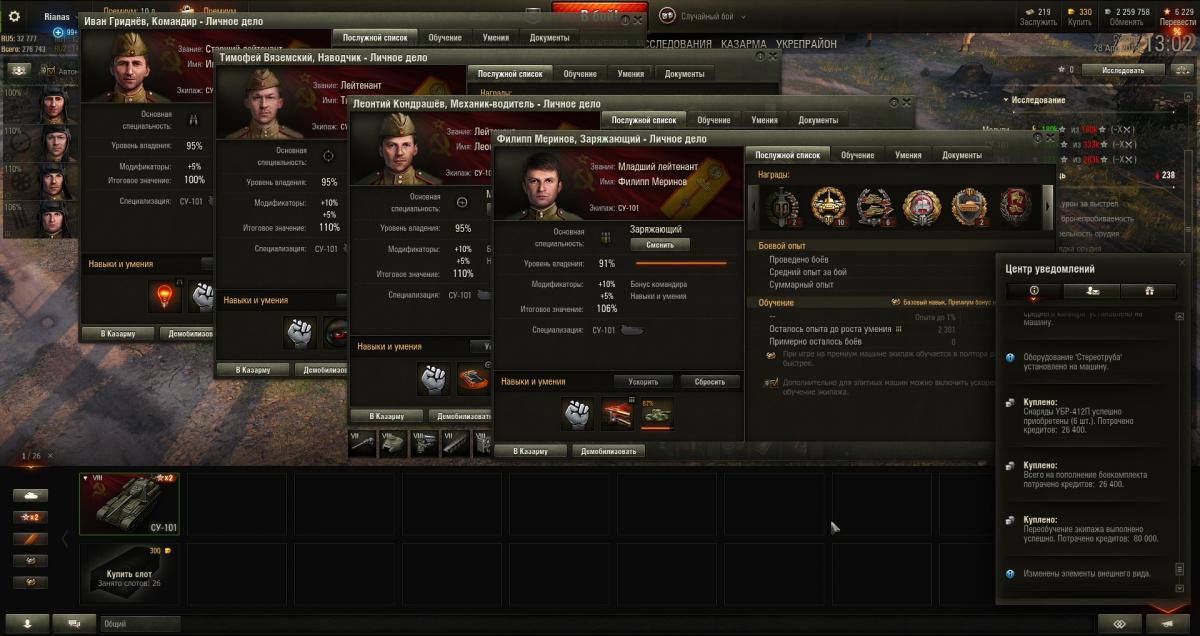Screen dimensions: 1200x636
Task: Click the crew operations icon above the crew list
Action: [19, 71]
